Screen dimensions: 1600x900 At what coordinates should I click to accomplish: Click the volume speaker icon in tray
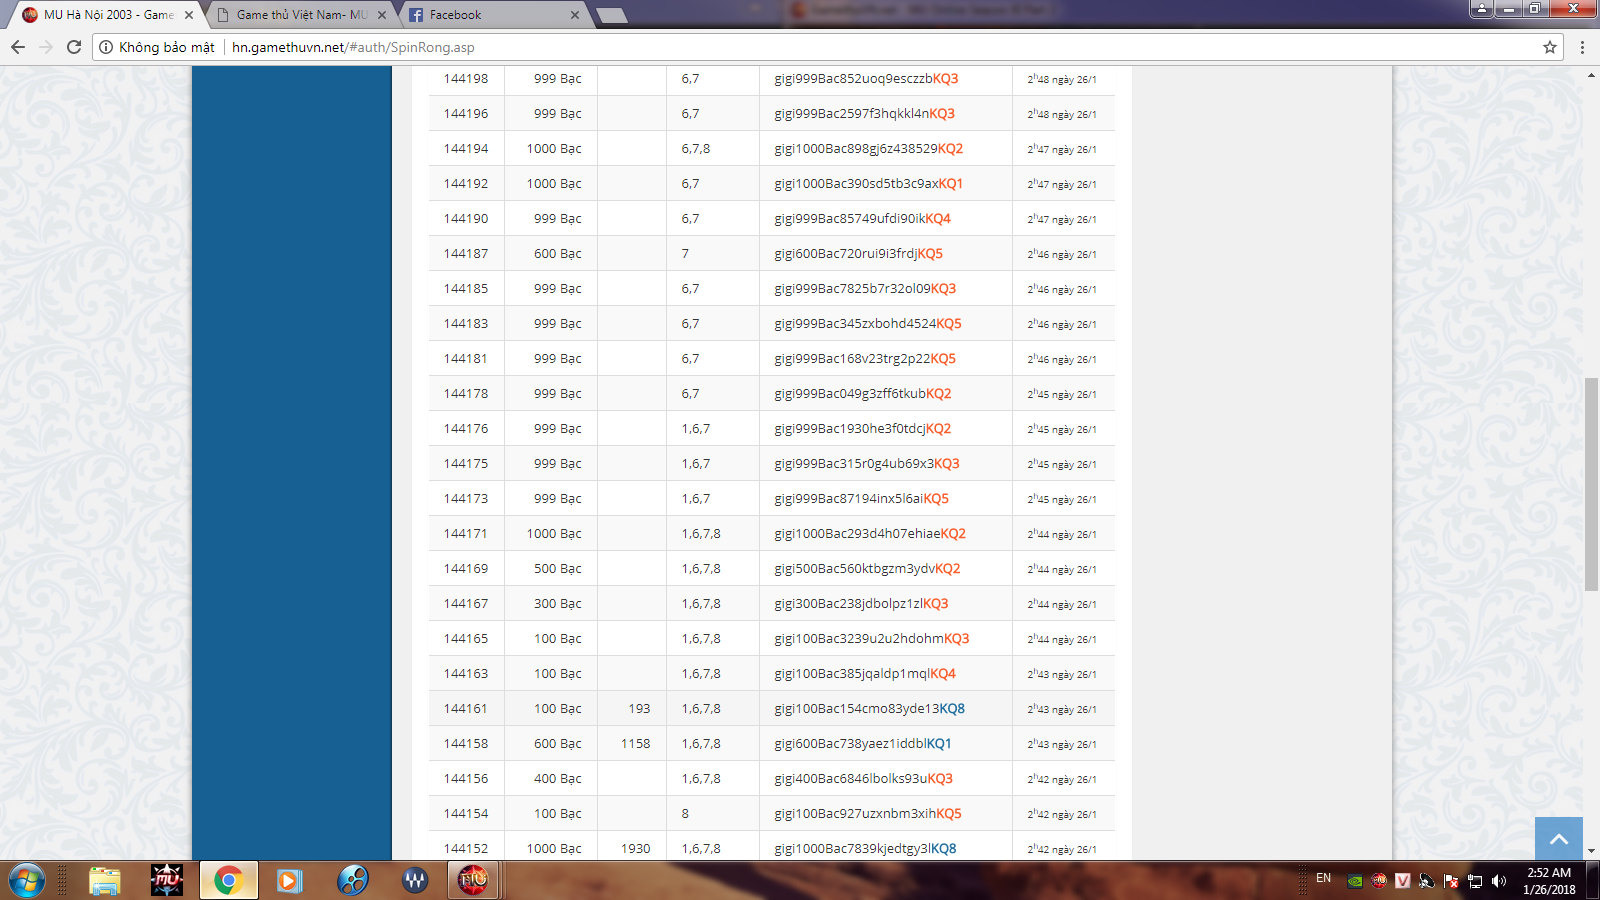[x=1498, y=881]
